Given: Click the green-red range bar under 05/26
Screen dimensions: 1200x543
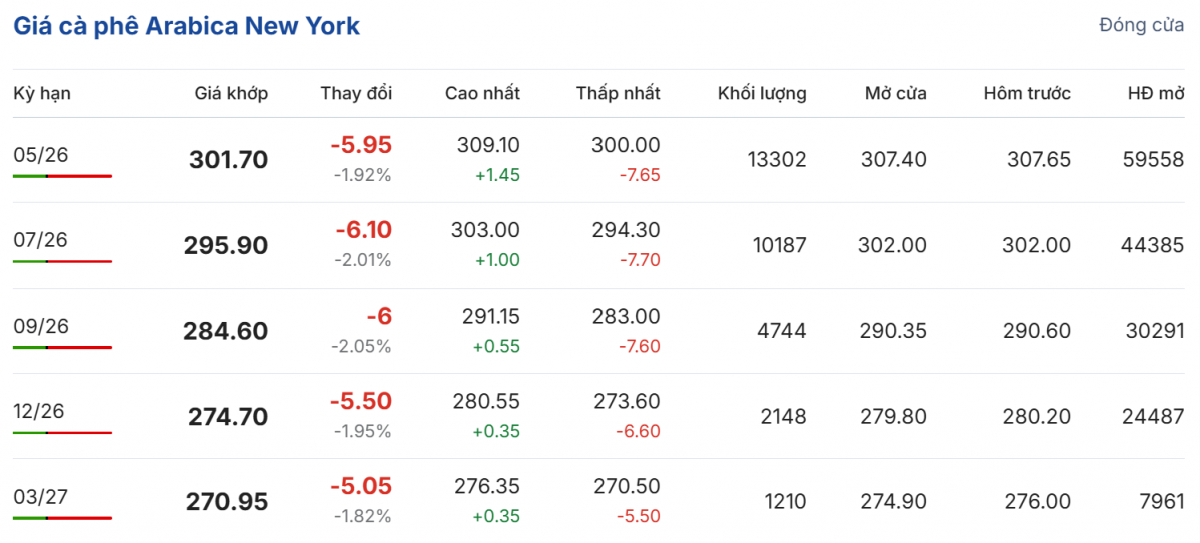Looking at the screenshot, I should (x=62, y=176).
